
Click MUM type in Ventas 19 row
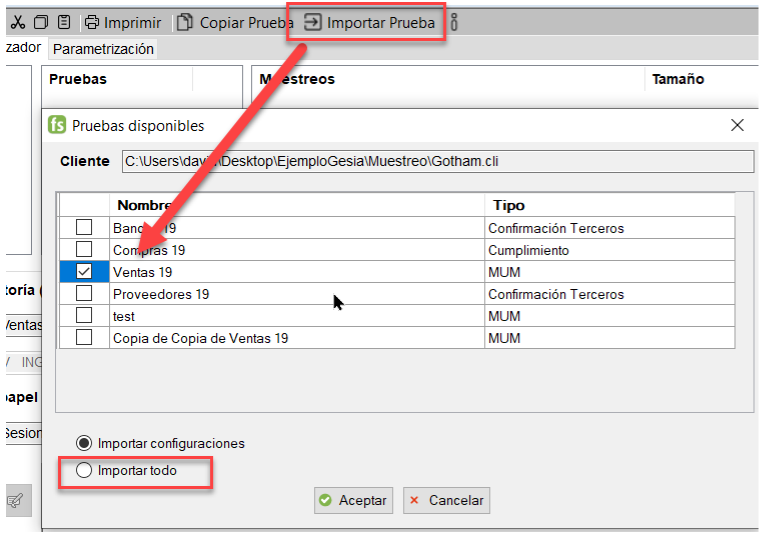click(610, 272)
